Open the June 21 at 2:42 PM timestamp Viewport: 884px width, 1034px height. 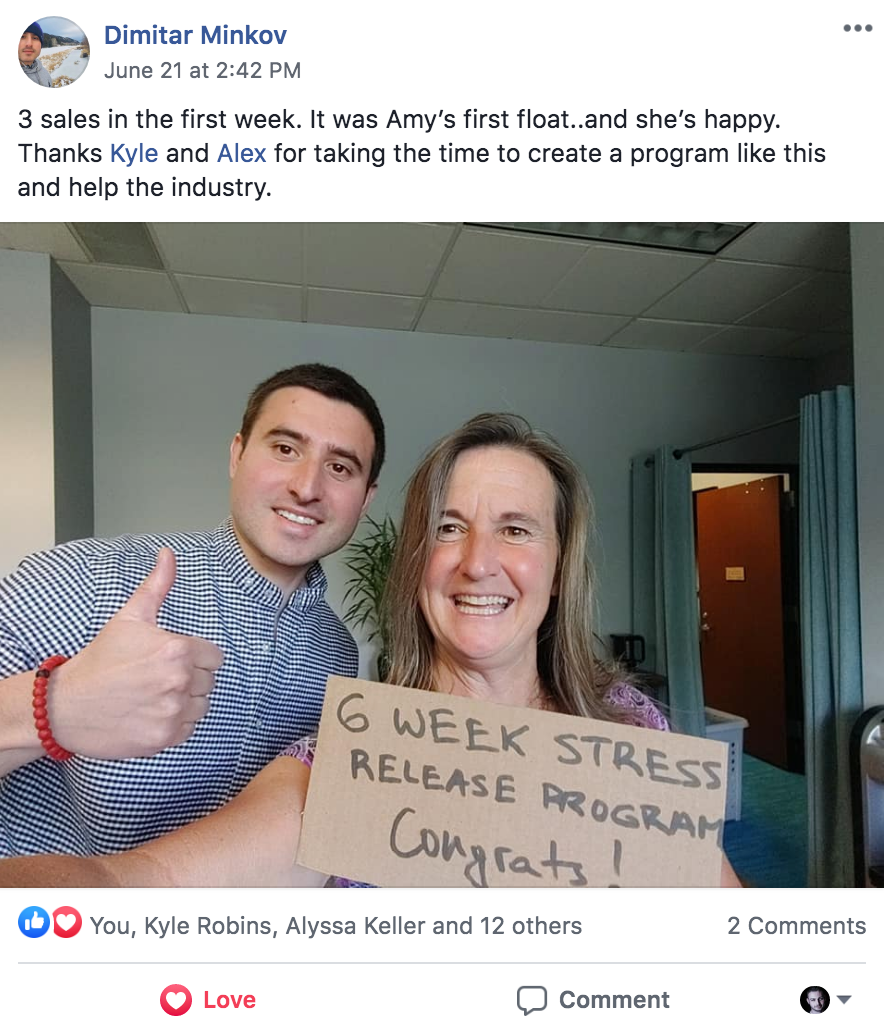coord(202,71)
